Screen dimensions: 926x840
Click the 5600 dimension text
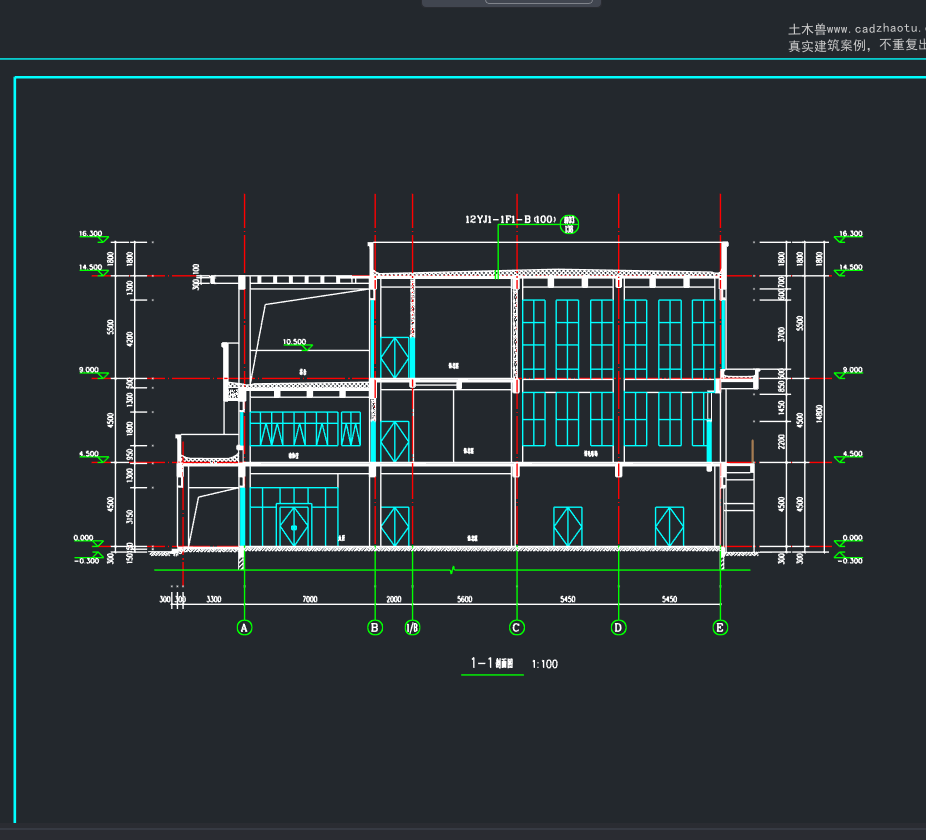click(x=465, y=599)
